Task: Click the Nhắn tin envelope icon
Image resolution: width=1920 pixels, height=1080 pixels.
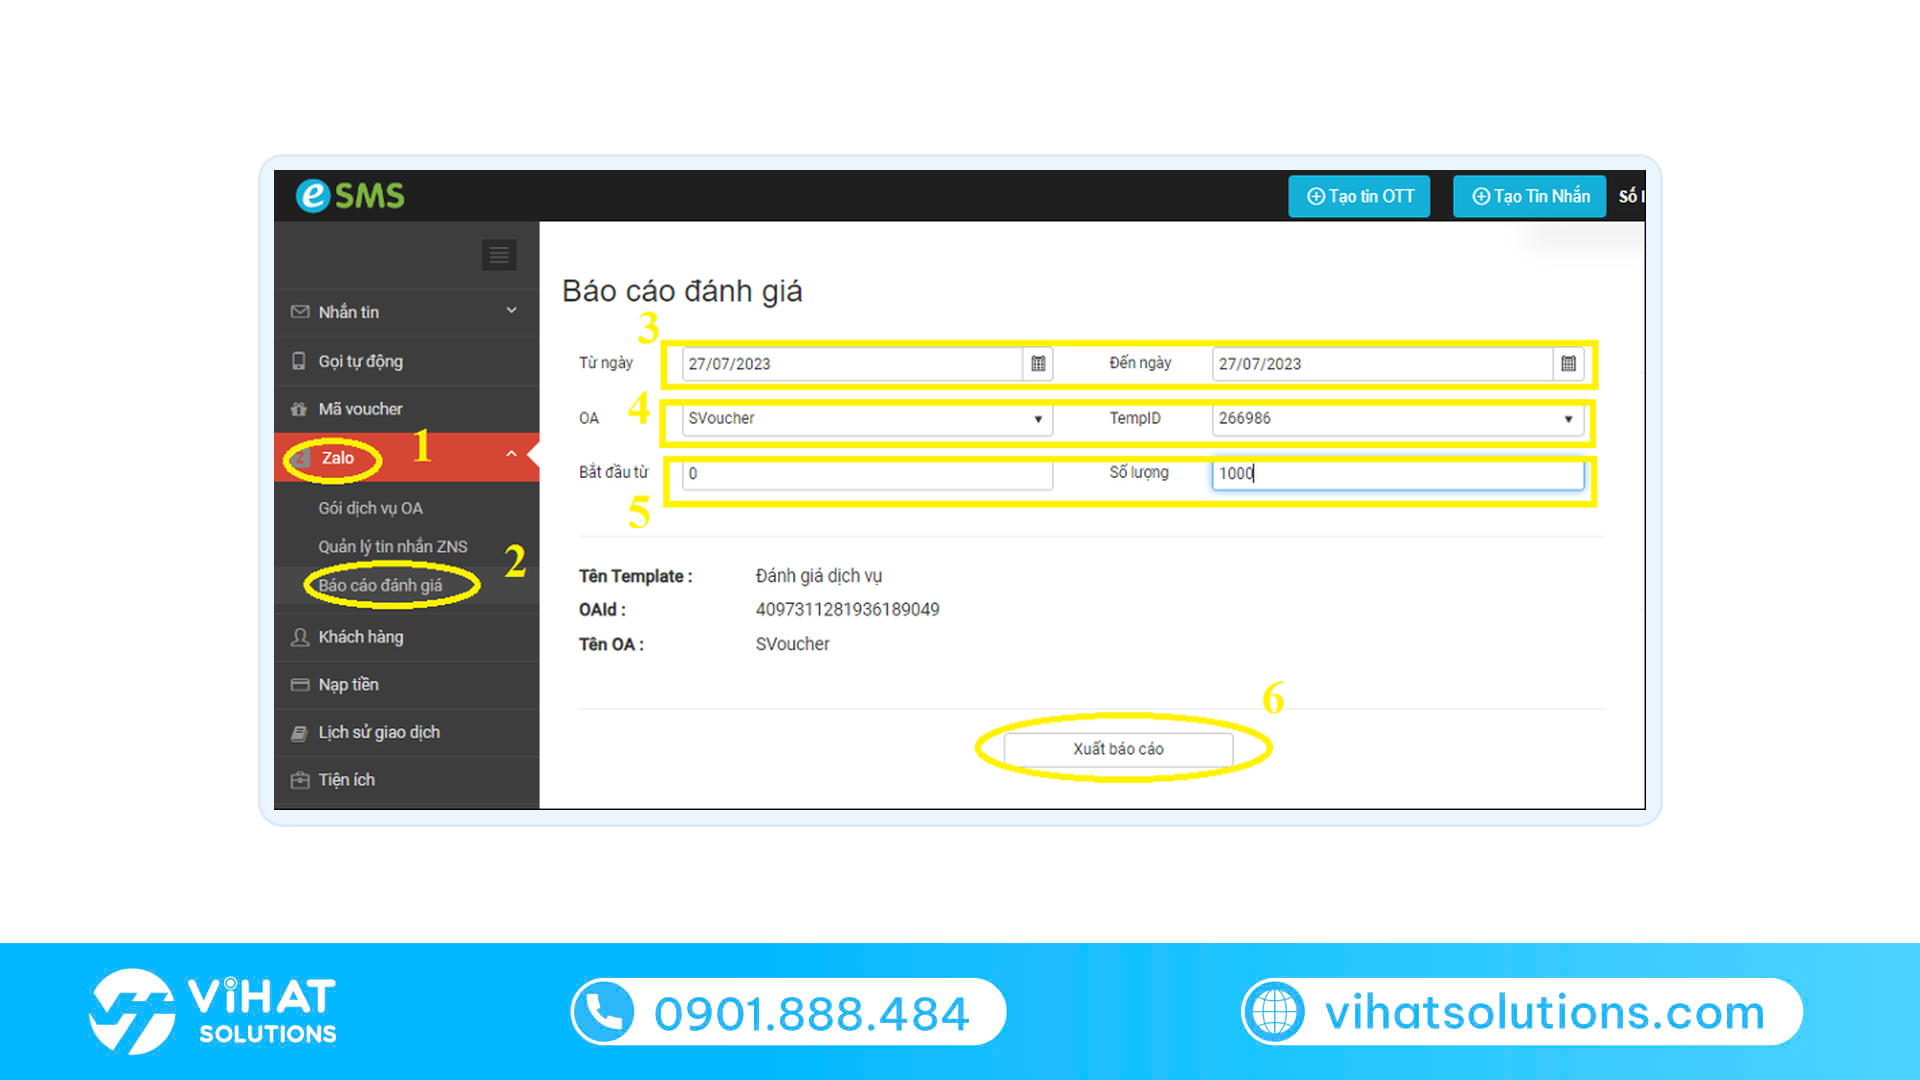Action: click(x=299, y=312)
